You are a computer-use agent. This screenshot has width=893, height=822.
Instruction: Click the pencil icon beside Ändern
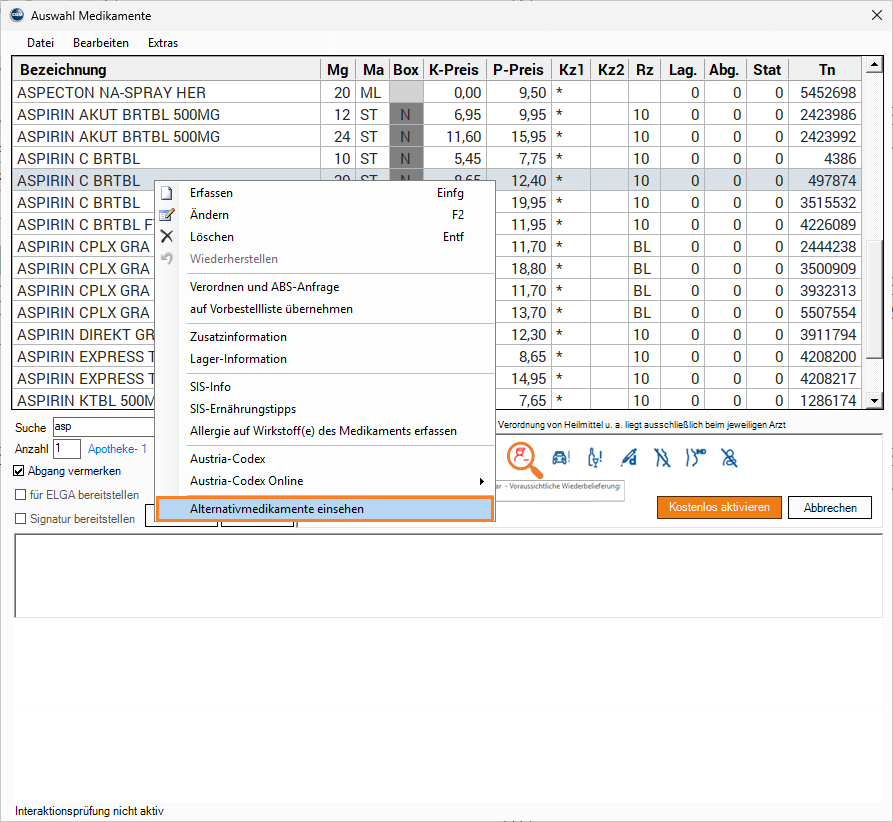[167, 215]
